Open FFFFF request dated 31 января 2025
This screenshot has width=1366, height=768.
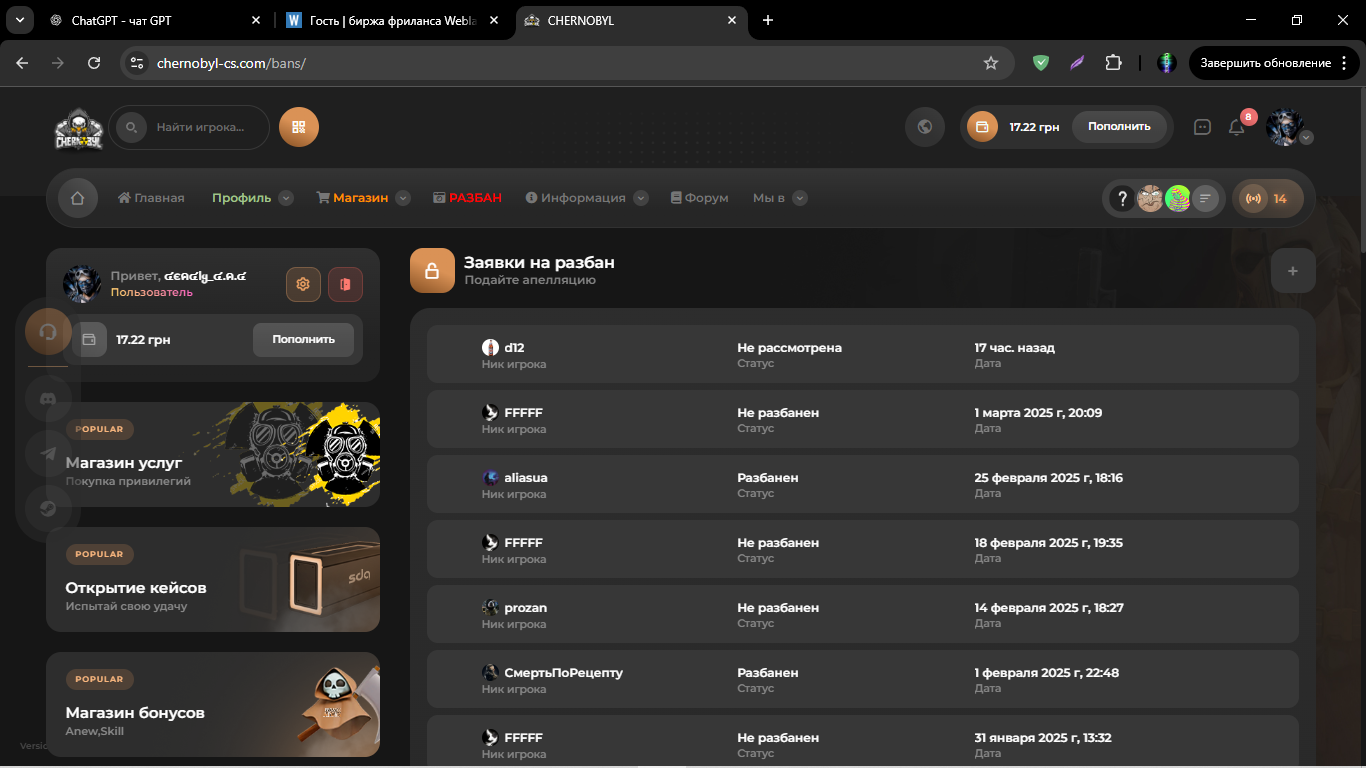[x=863, y=741]
